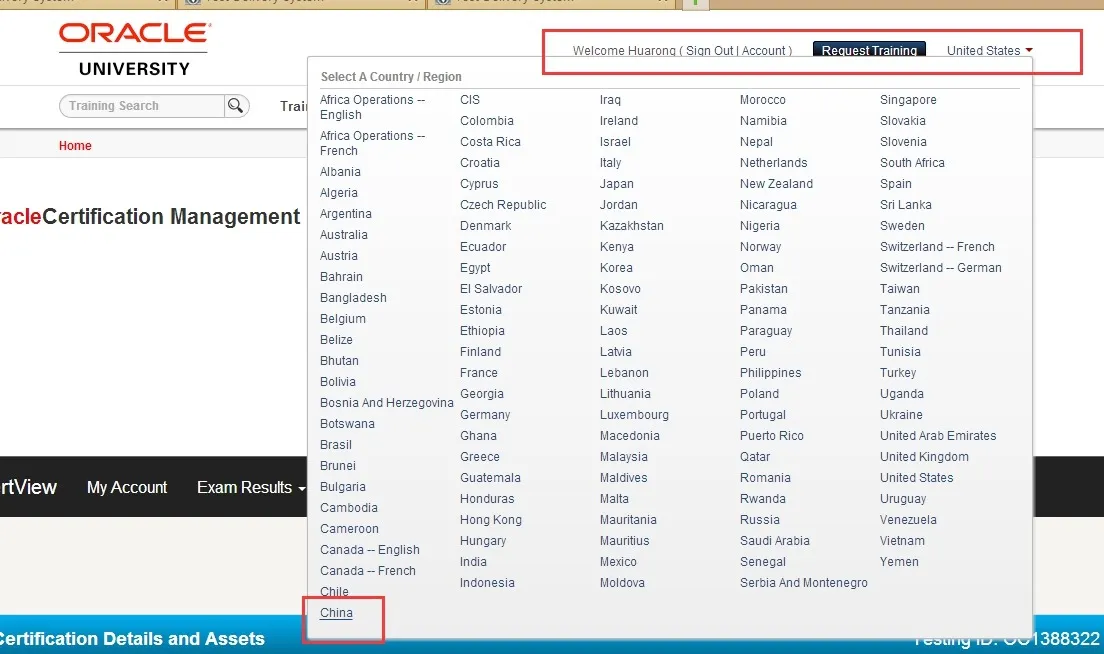Click the magnifier search icon
Viewport: 1104px width, 654px height.
click(x=236, y=106)
